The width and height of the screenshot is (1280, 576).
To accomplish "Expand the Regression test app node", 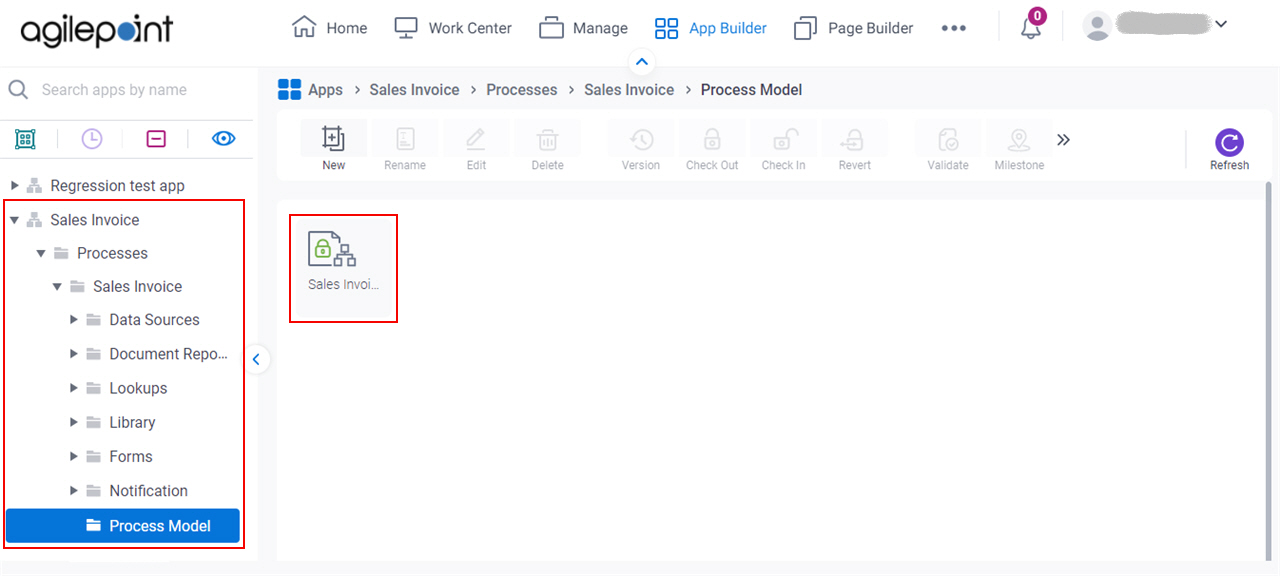I will (14, 186).
